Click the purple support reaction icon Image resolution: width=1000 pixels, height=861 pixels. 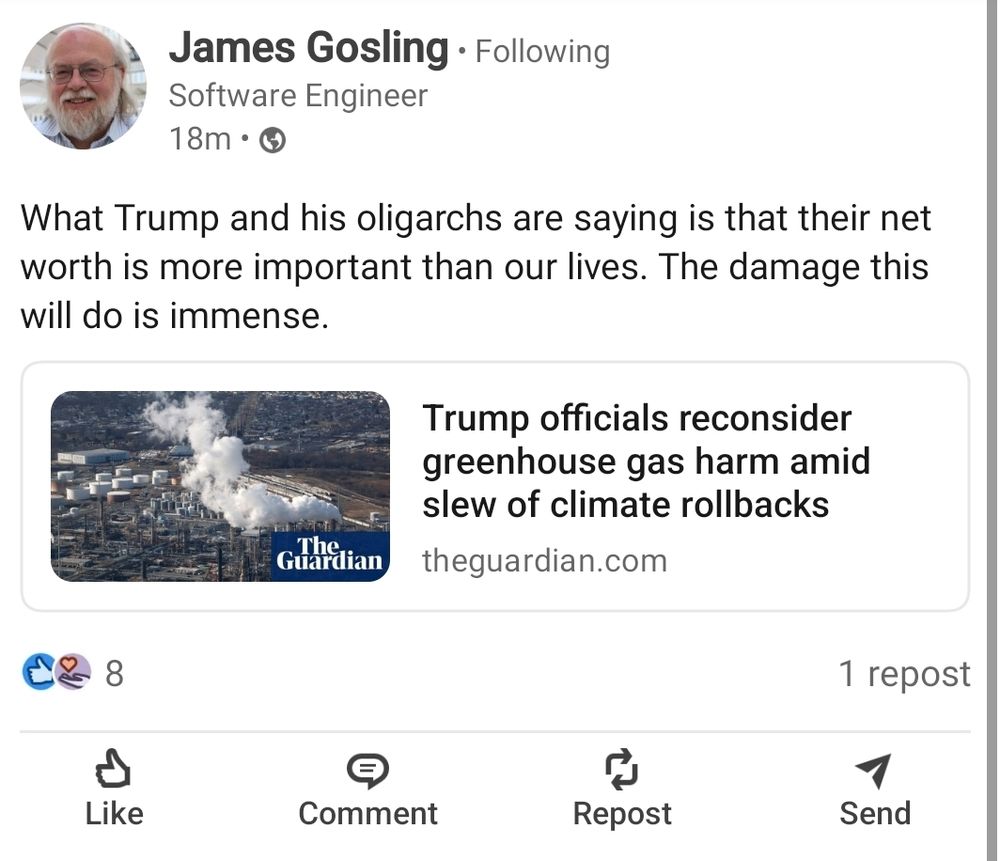73,672
